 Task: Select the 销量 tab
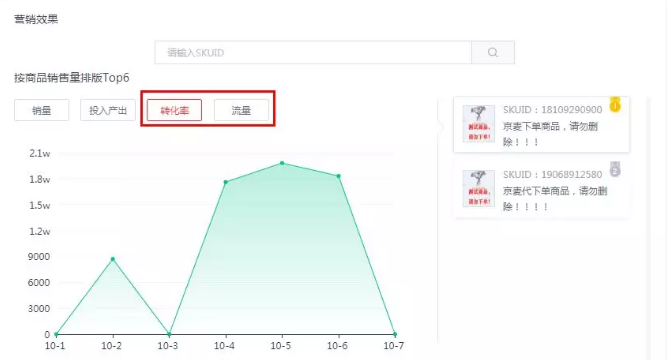click(x=41, y=110)
